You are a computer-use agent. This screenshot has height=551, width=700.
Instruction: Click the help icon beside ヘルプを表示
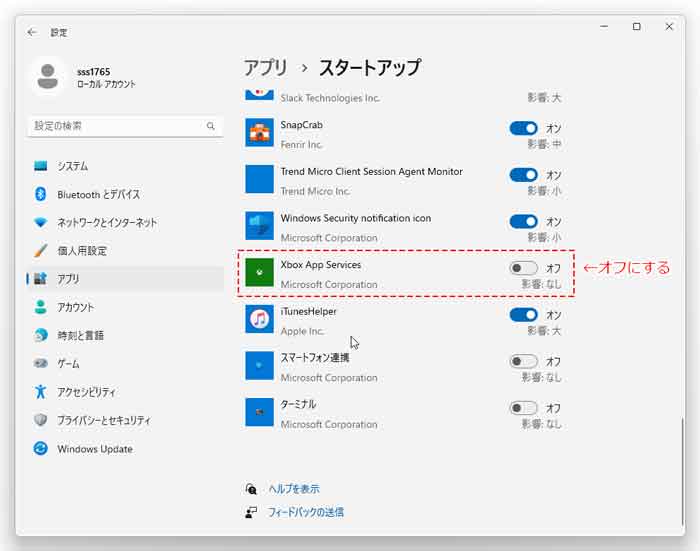point(251,489)
